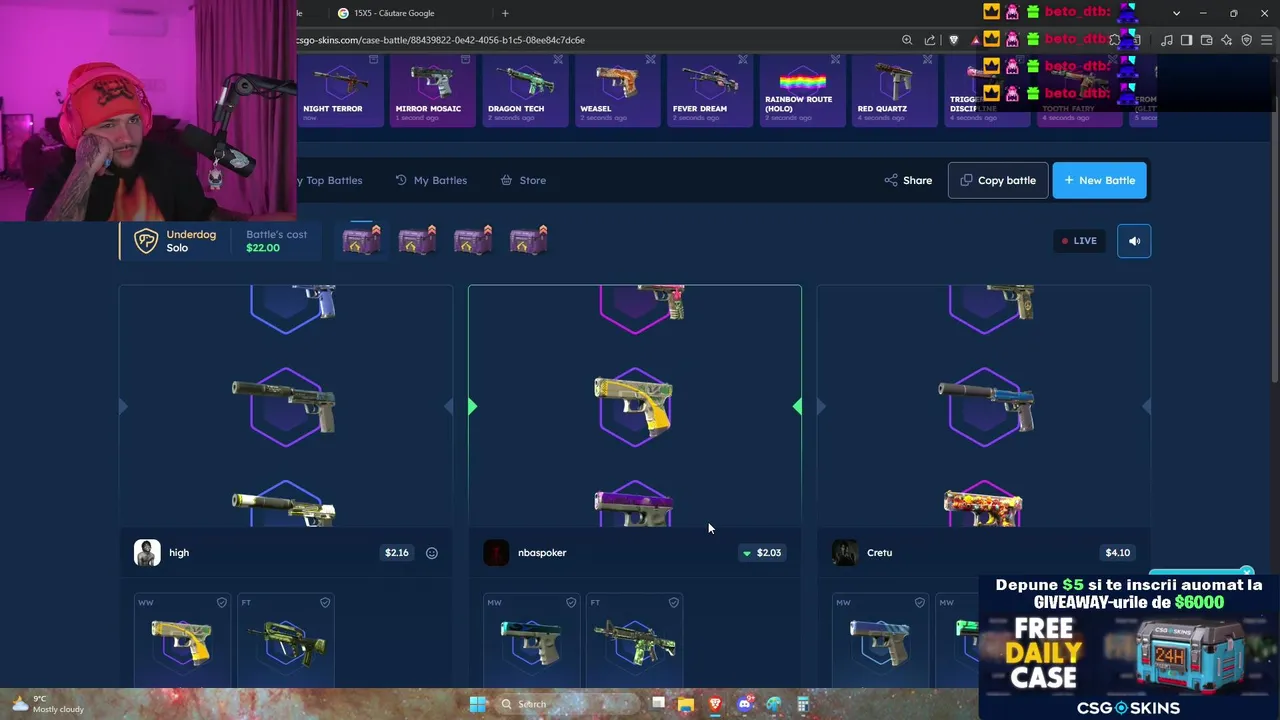Click high's $2.16 total
This screenshot has height=720, width=1280.
tap(396, 553)
